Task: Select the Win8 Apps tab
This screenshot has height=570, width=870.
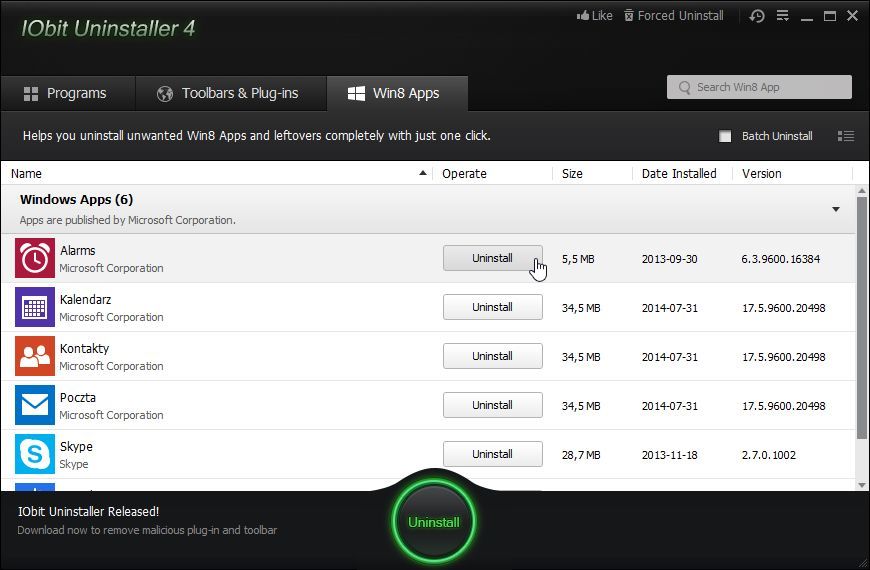Action: pos(397,93)
